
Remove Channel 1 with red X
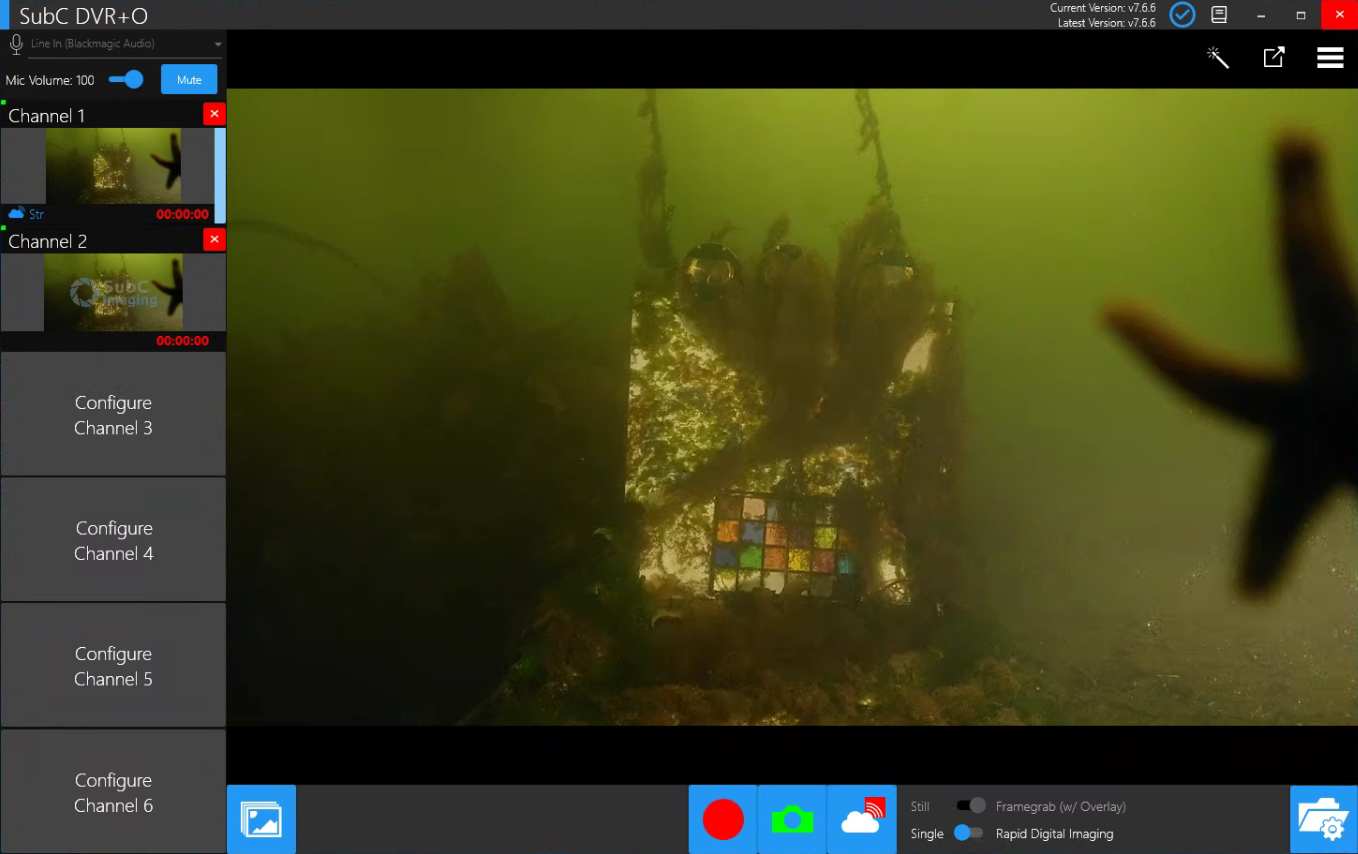(214, 114)
